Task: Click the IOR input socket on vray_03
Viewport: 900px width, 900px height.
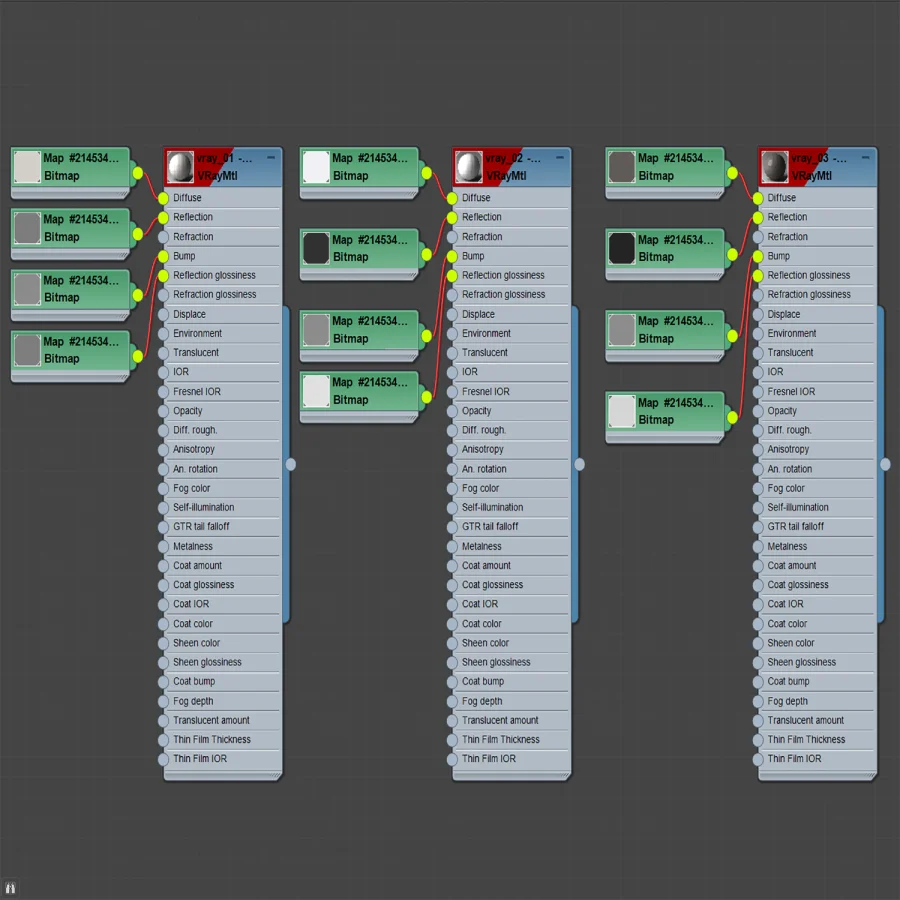Action: pyautogui.click(x=758, y=373)
